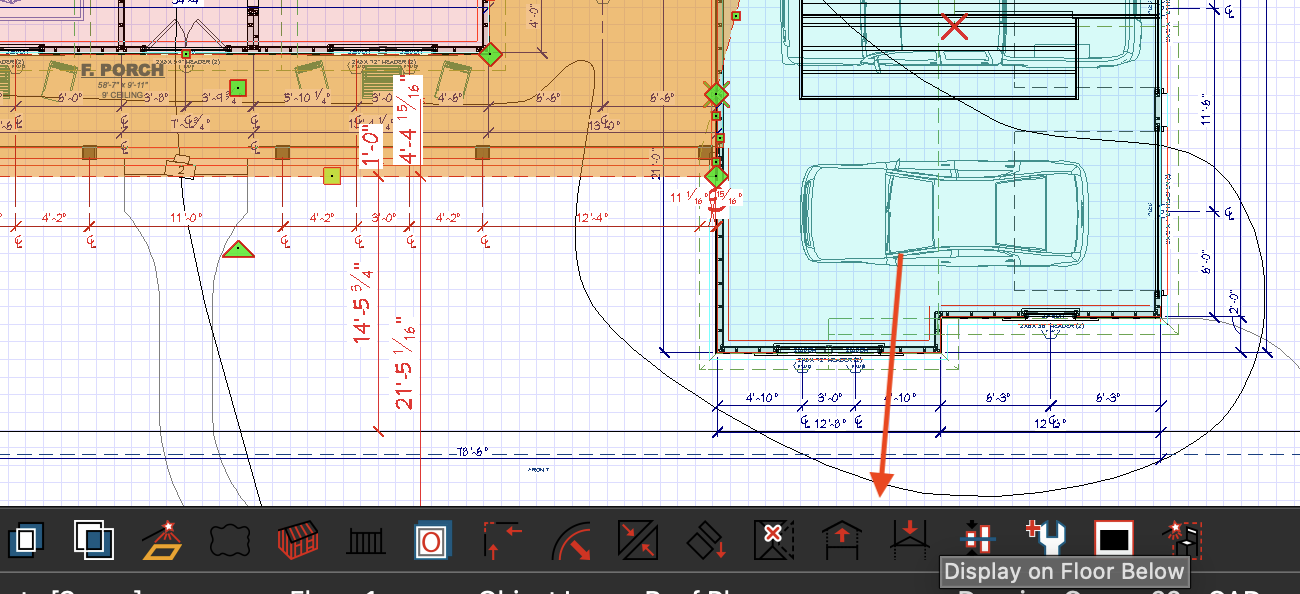Click the square with diagonal arrows icon
This screenshot has width=1300, height=594.
[x=636, y=540]
